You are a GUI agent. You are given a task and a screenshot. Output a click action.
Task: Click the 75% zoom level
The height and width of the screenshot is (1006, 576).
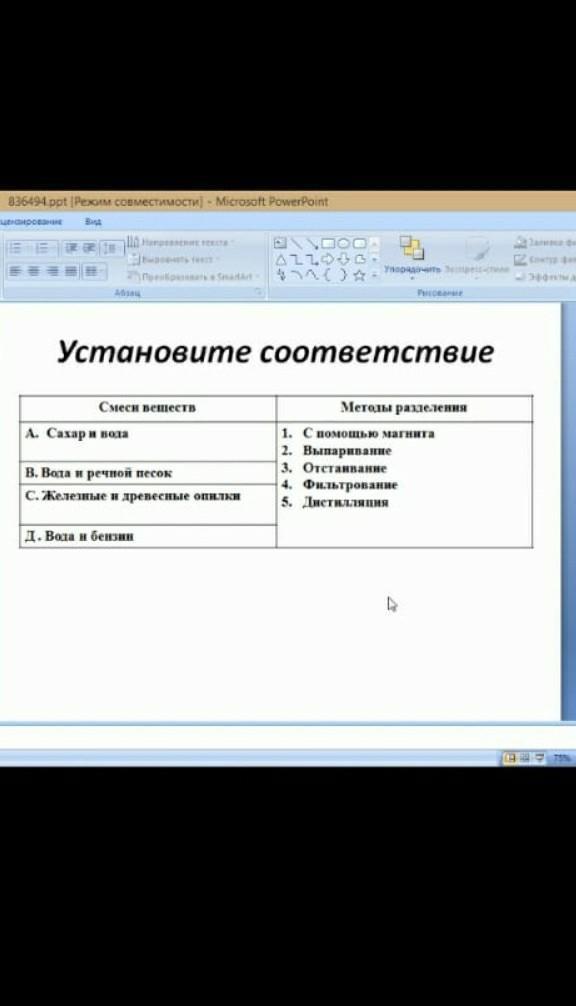(562, 758)
